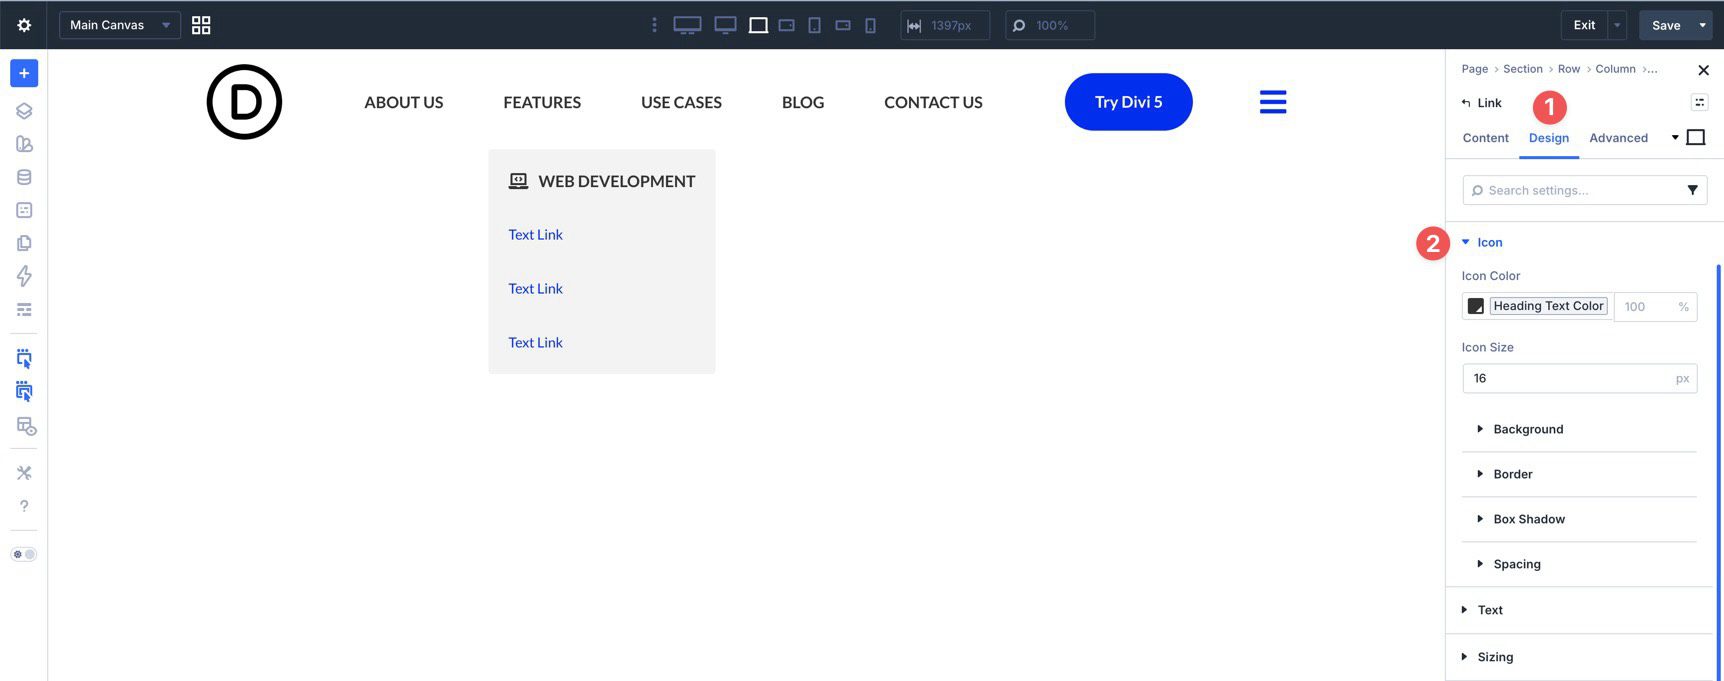Click the layout and eye icon in sidebar
1724x681 pixels.
click(x=26, y=426)
